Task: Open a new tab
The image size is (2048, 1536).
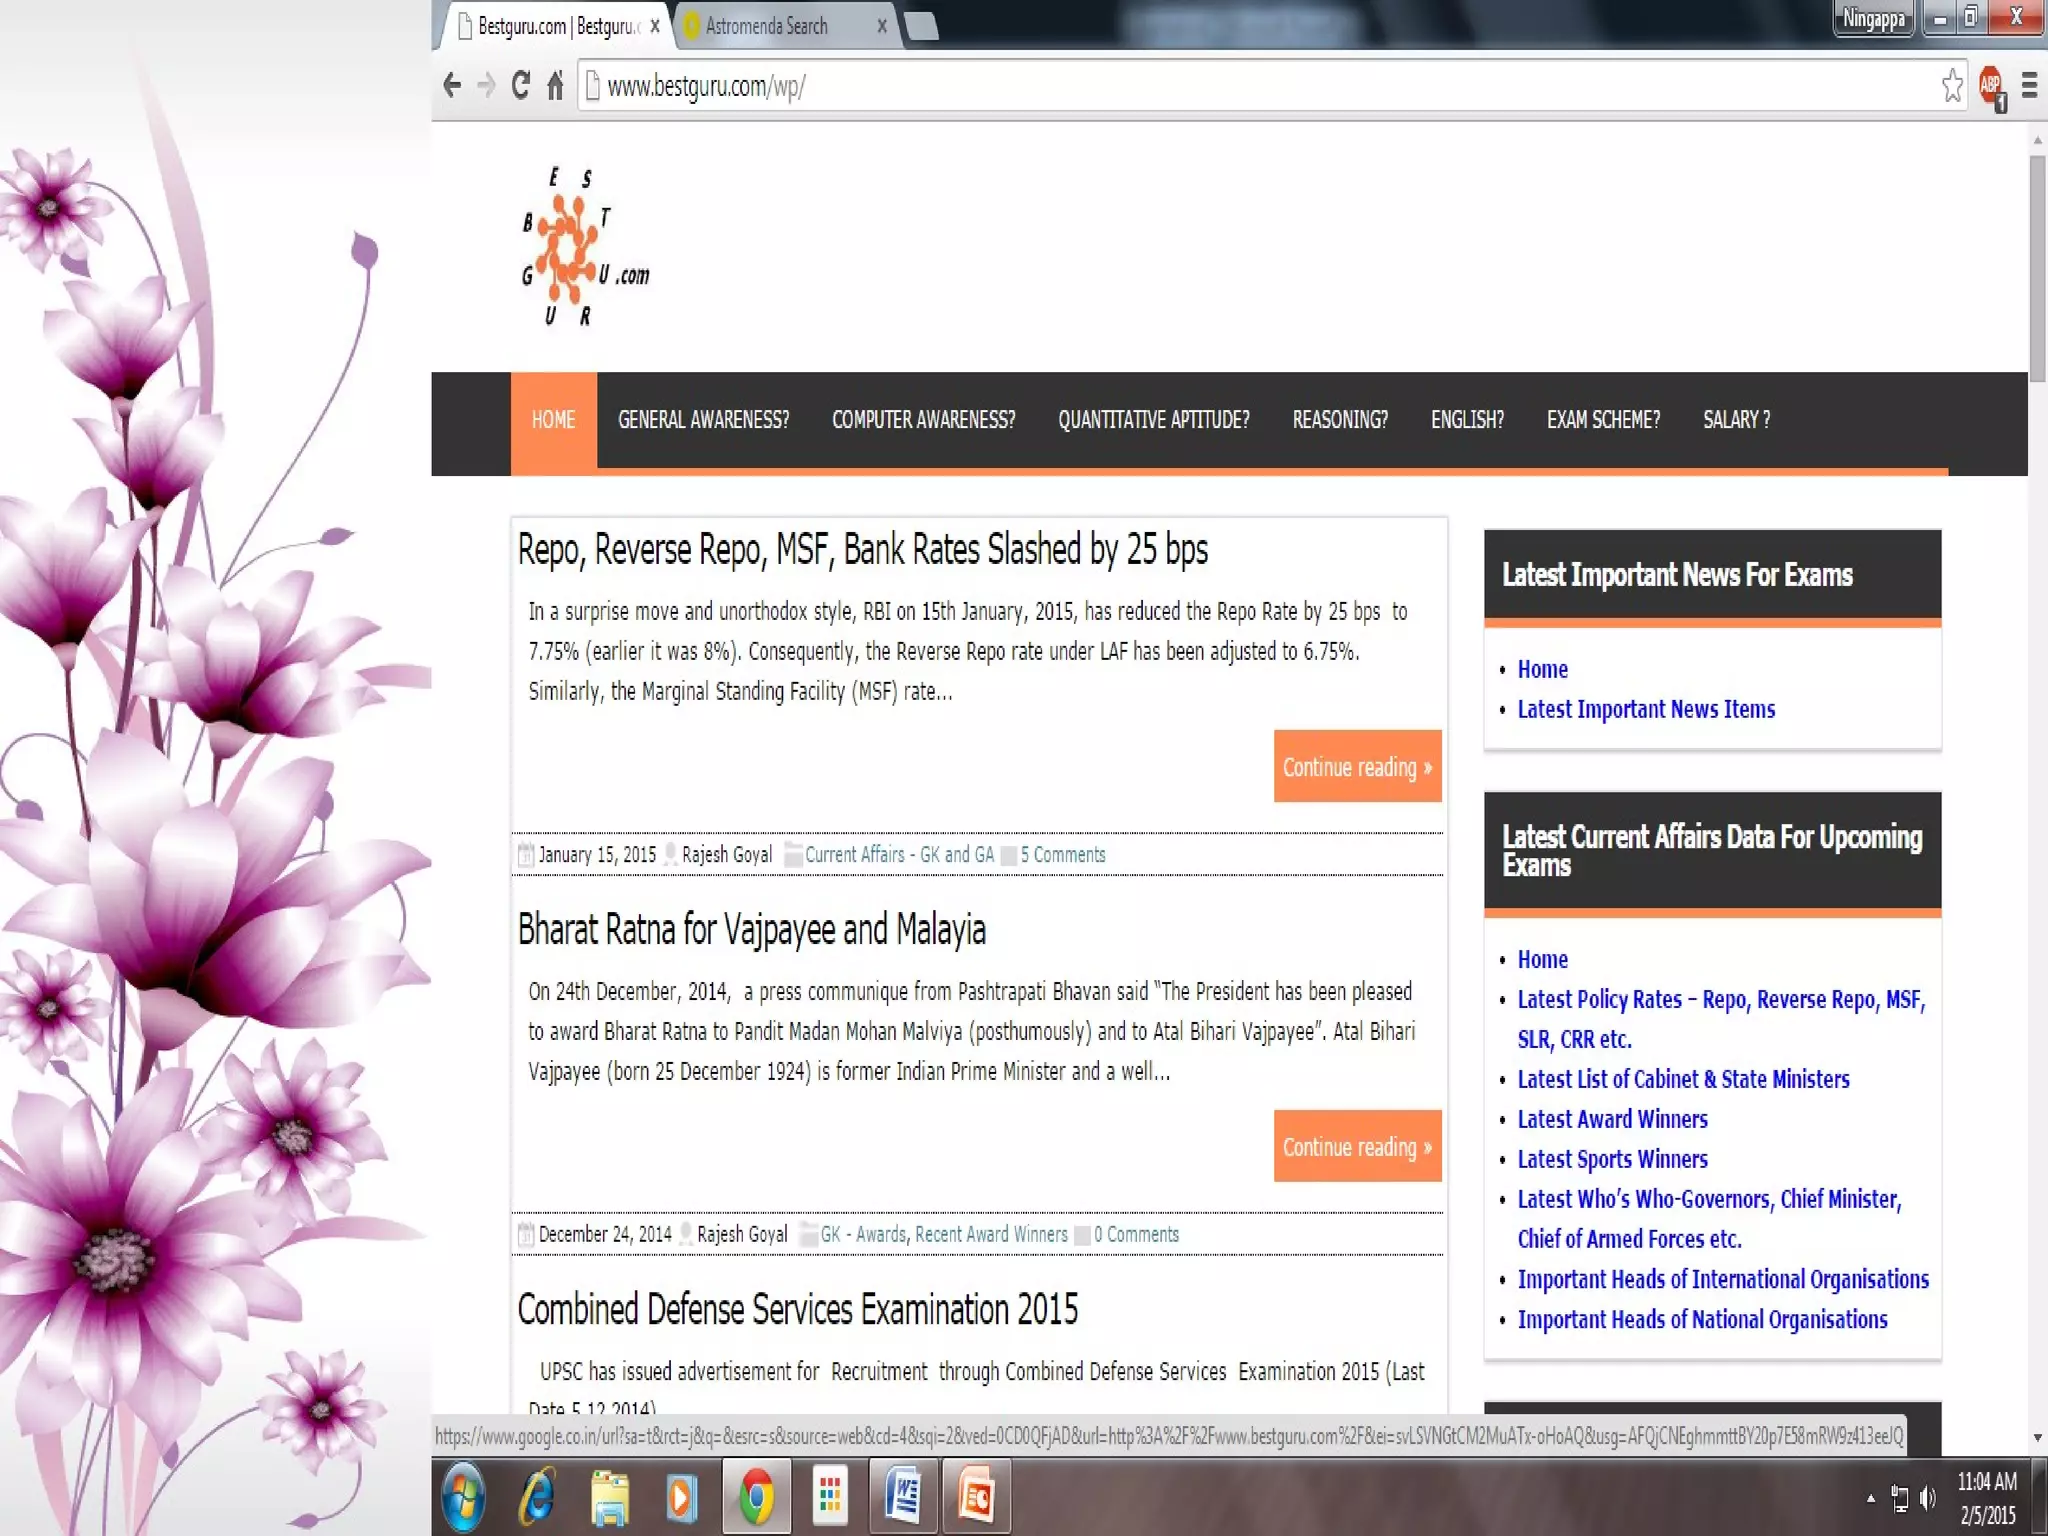Action: click(x=921, y=26)
